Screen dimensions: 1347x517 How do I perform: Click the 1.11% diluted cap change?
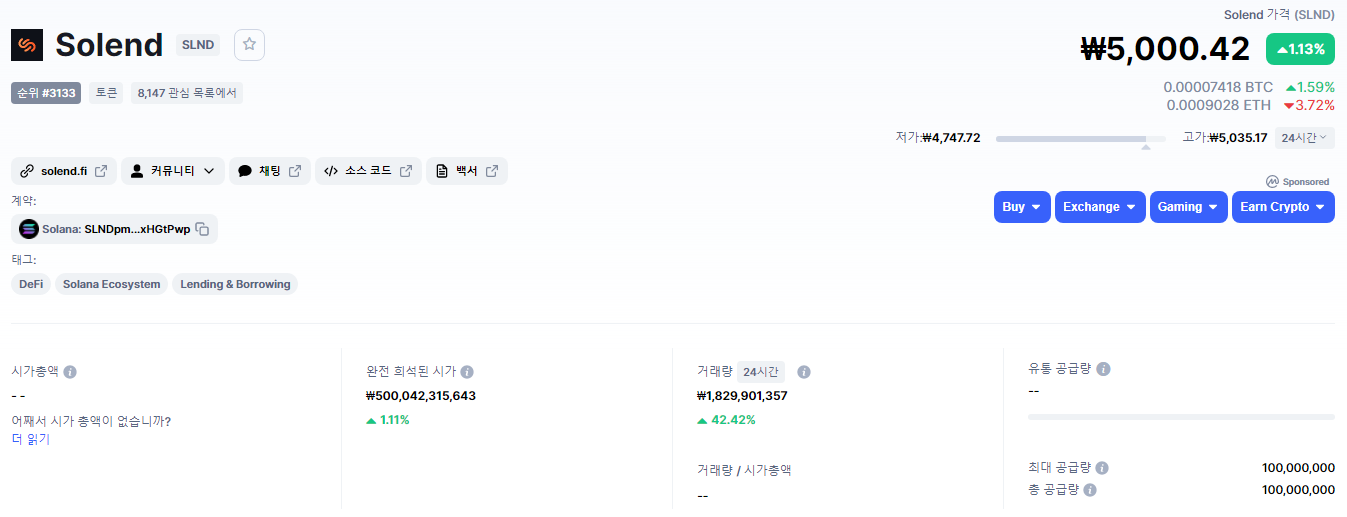pyautogui.click(x=388, y=420)
